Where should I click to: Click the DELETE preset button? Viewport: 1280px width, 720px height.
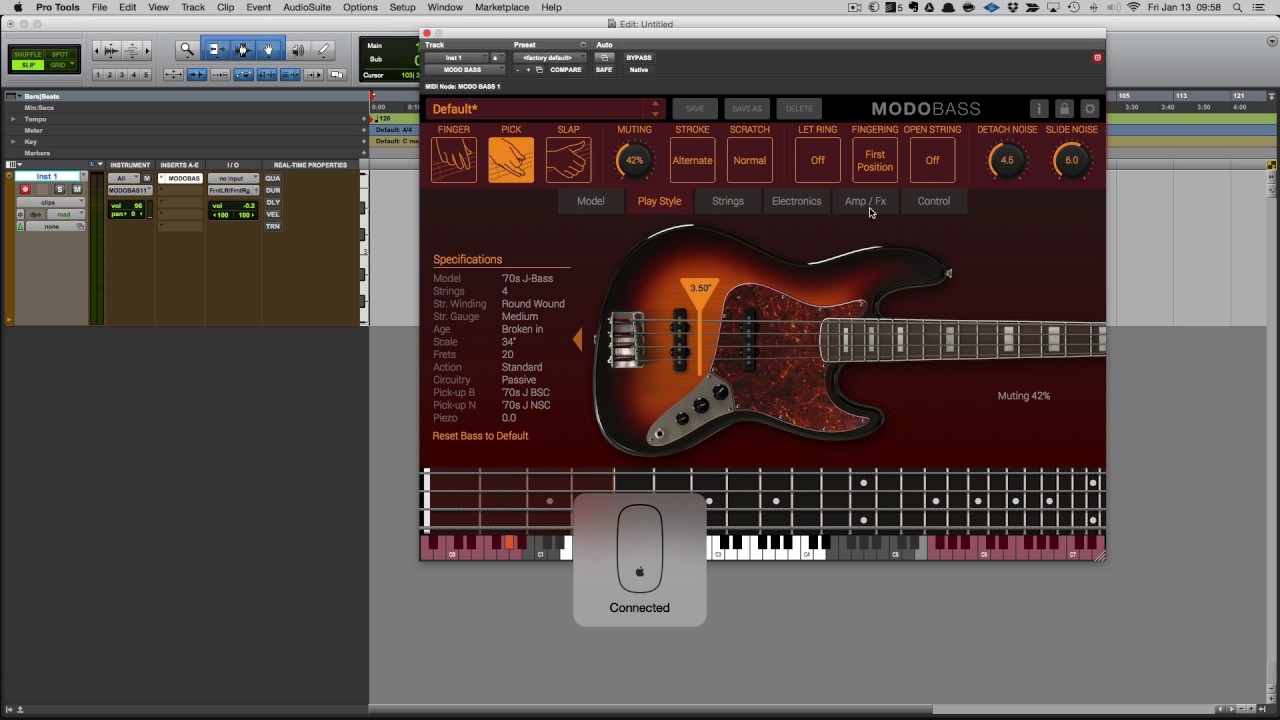[799, 108]
